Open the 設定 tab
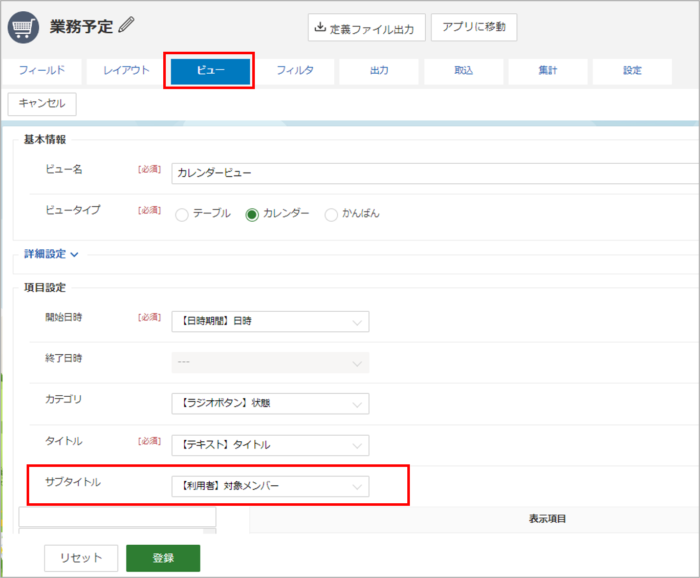The height and width of the screenshot is (578, 700). 632,71
